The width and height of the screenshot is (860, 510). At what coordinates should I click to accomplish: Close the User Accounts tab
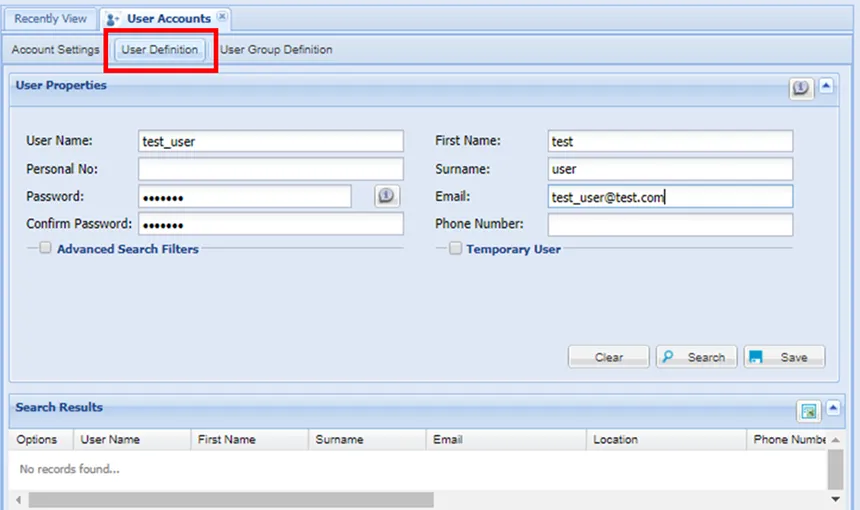(x=222, y=16)
